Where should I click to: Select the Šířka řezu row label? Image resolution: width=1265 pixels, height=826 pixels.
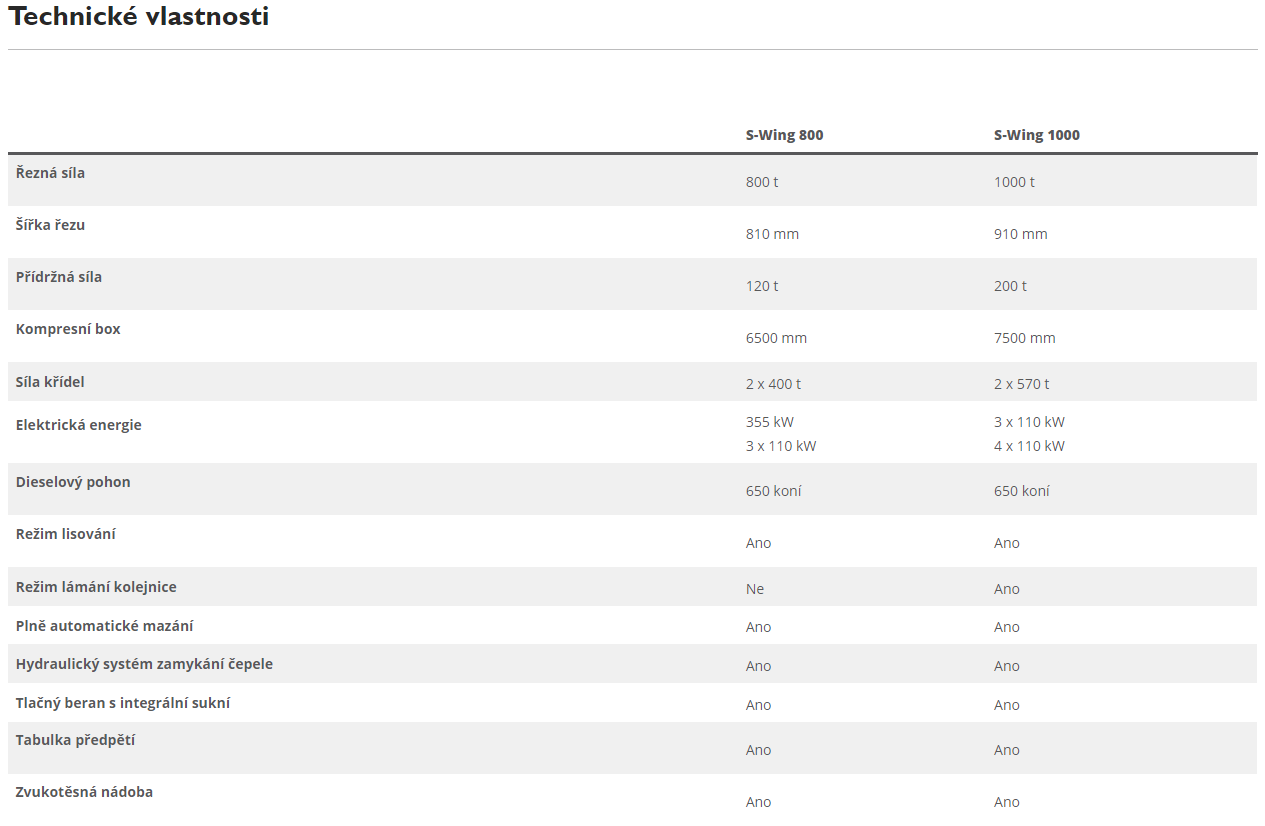point(50,225)
